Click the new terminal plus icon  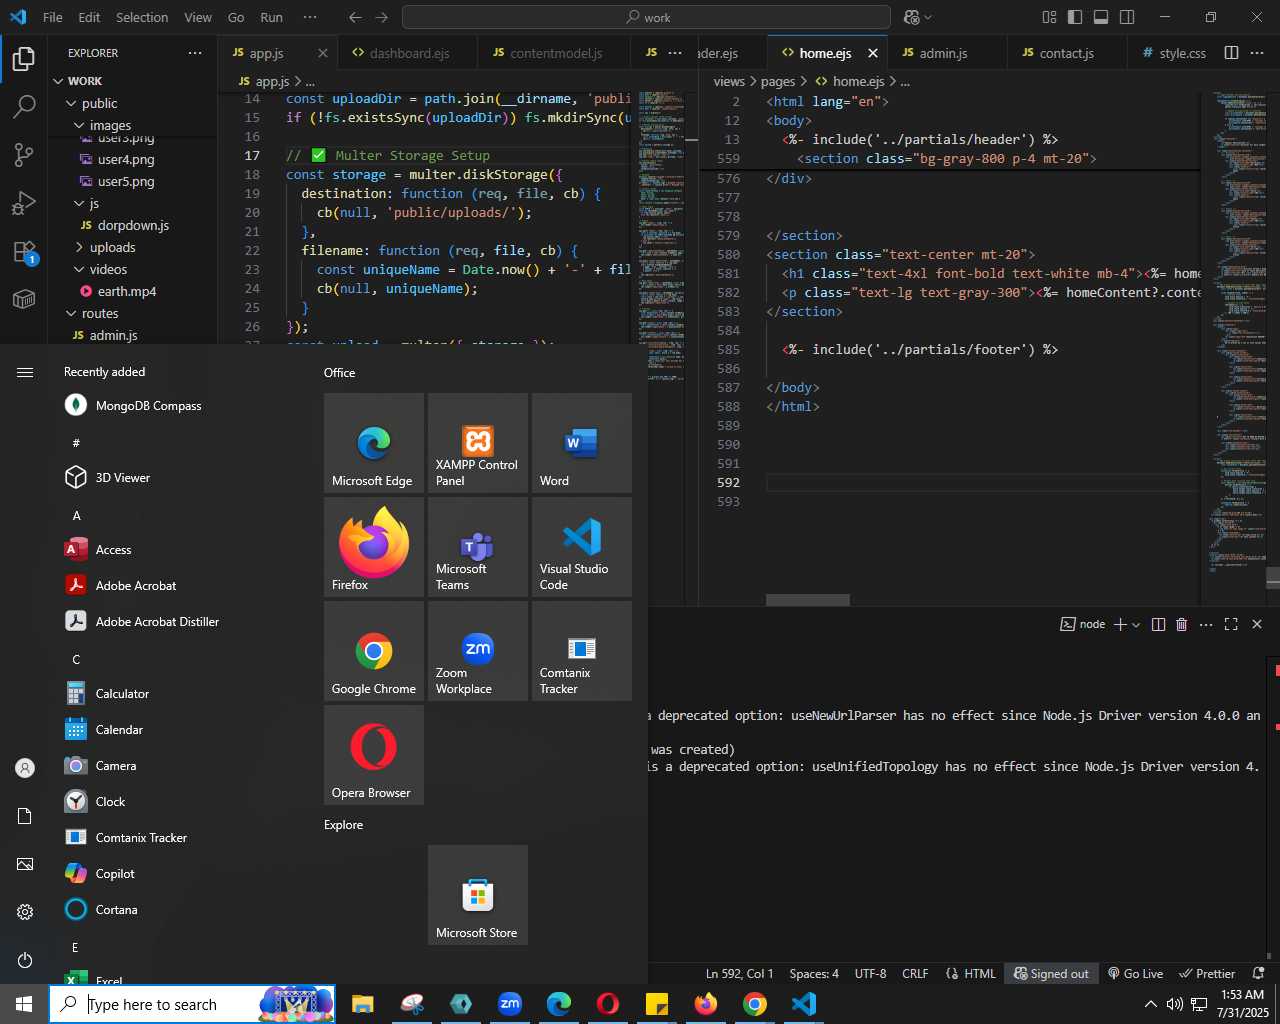pyautogui.click(x=1120, y=624)
